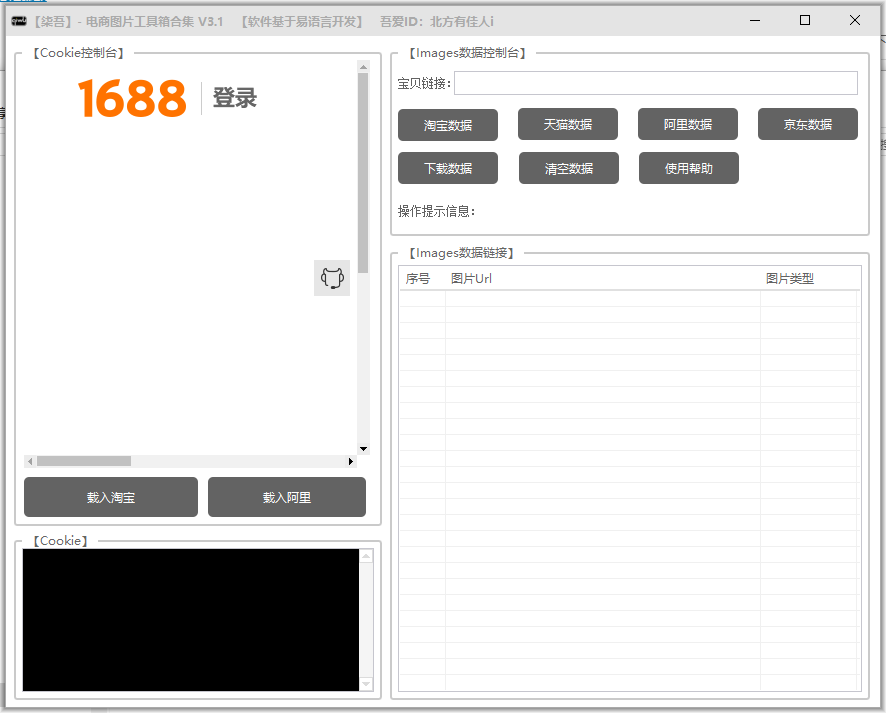Image resolution: width=886 pixels, height=713 pixels.
Task: Click the 图片Url column header
Action: click(x=471, y=278)
